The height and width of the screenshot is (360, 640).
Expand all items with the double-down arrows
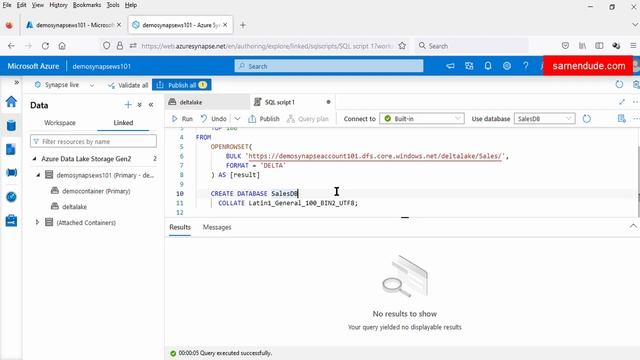click(x=140, y=105)
